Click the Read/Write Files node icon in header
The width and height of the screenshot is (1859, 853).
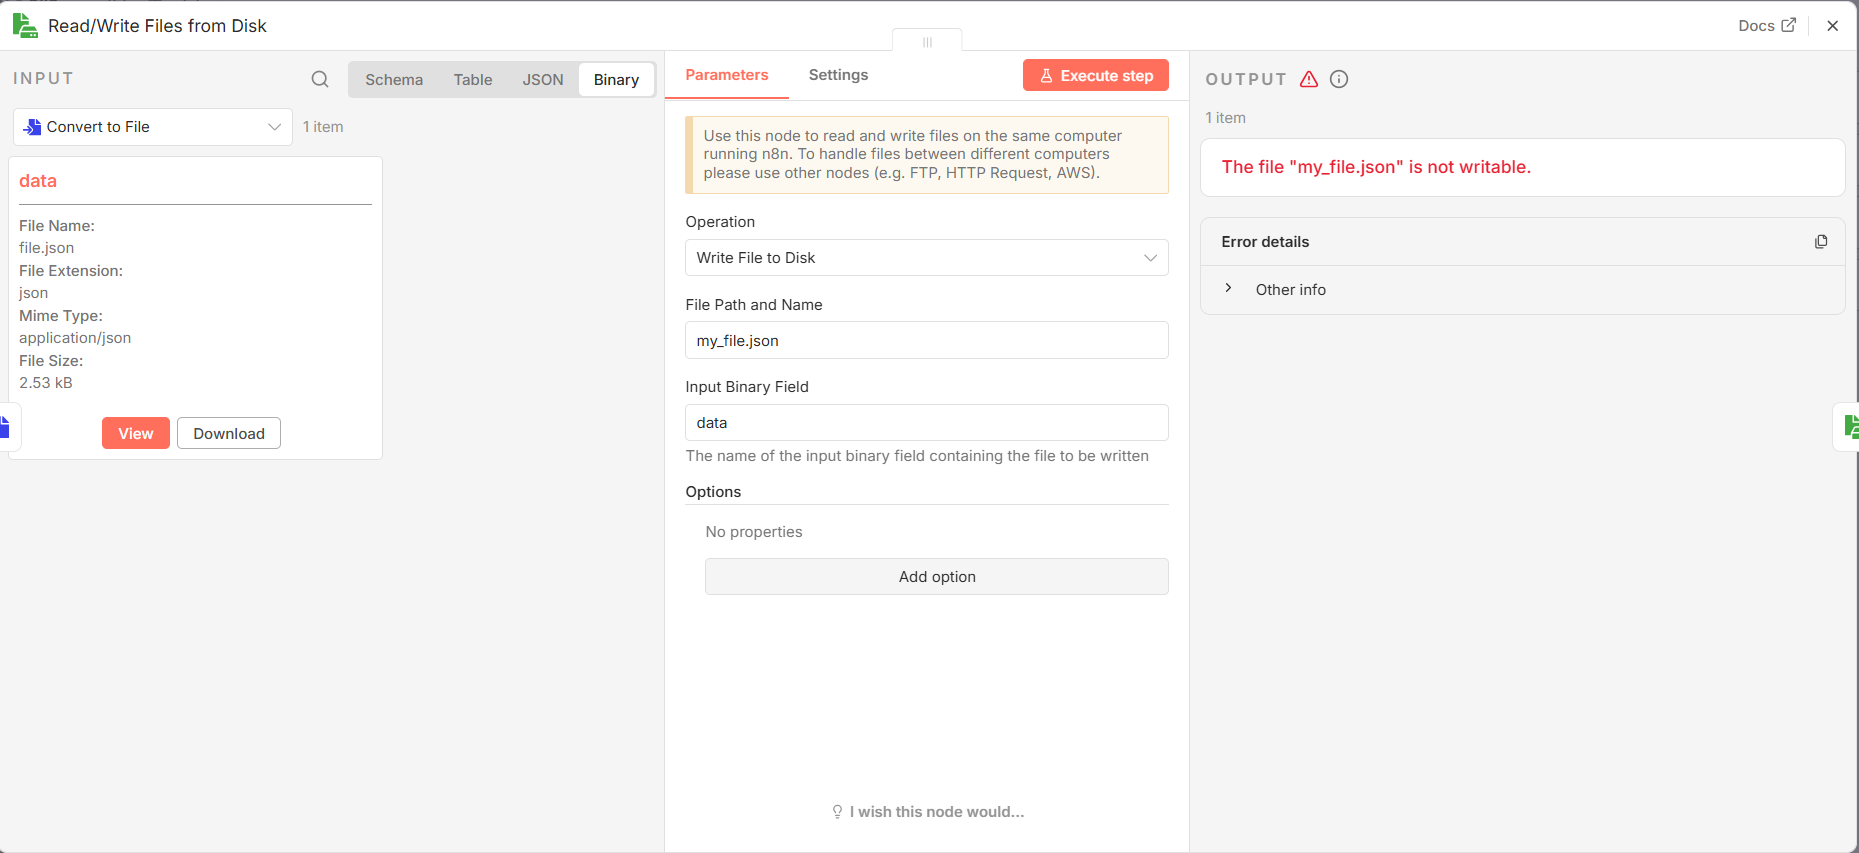point(25,26)
